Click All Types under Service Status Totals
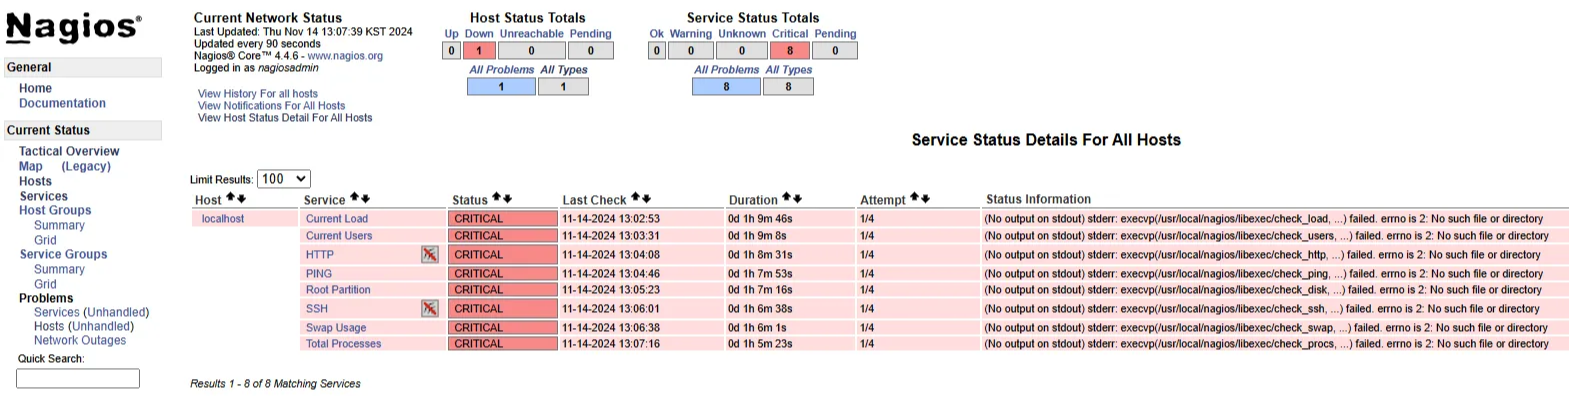The image size is (1569, 396). click(x=789, y=70)
